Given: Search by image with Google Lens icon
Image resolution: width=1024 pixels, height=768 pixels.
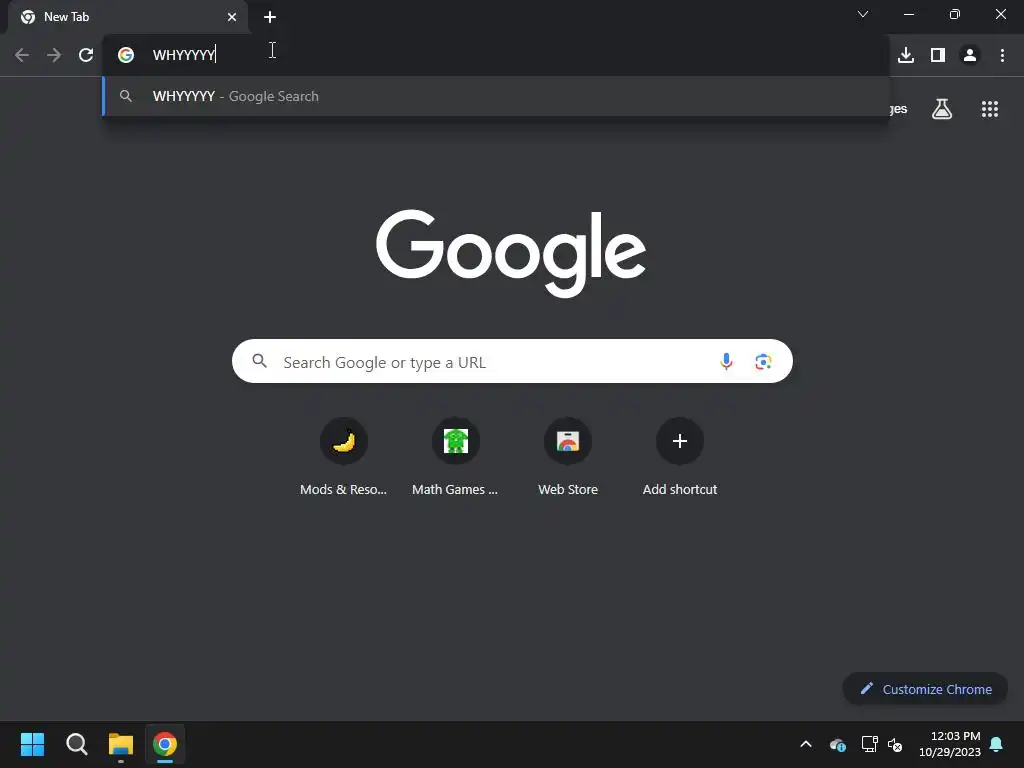Looking at the screenshot, I should (x=763, y=361).
